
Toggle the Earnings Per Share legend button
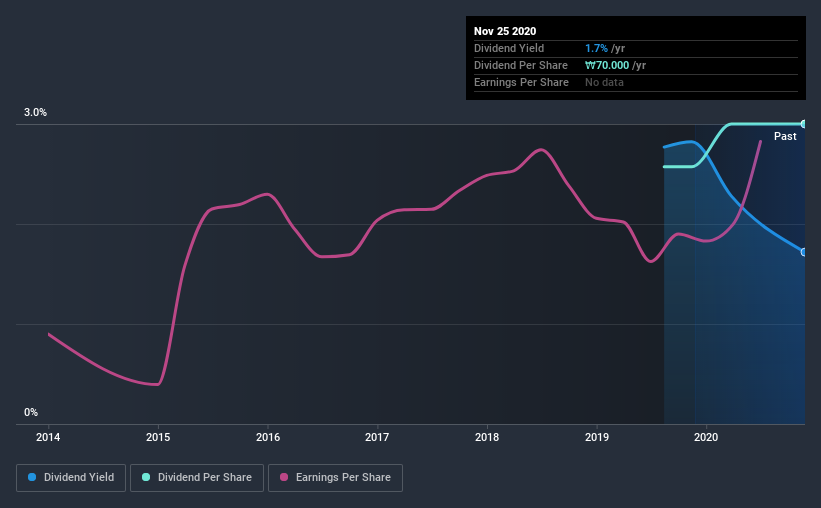335,478
